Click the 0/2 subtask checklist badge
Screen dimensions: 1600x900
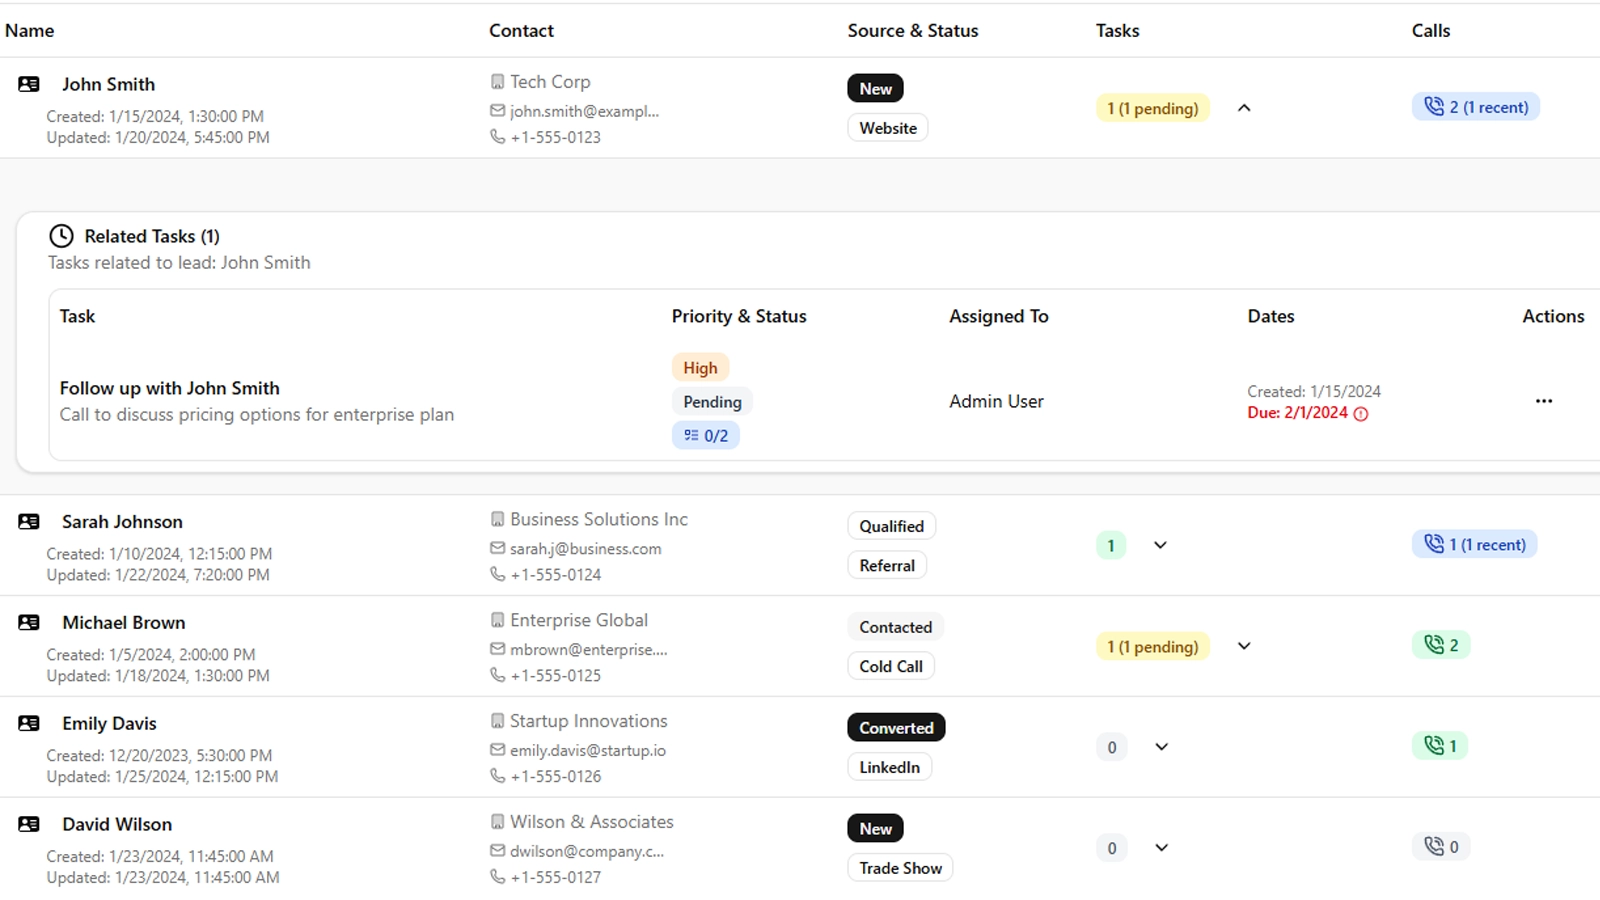706,436
